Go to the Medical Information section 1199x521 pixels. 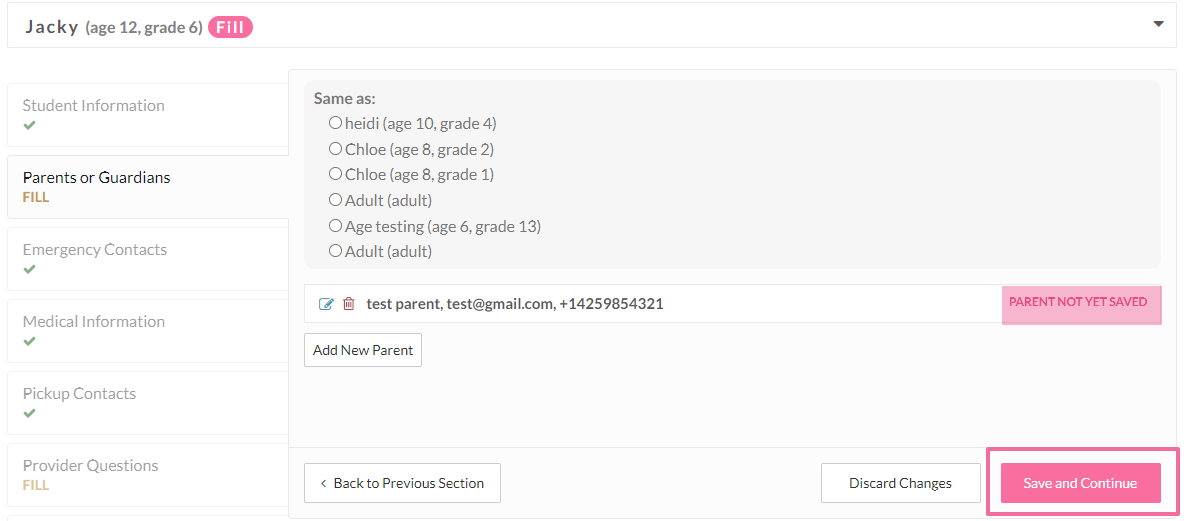(x=94, y=322)
